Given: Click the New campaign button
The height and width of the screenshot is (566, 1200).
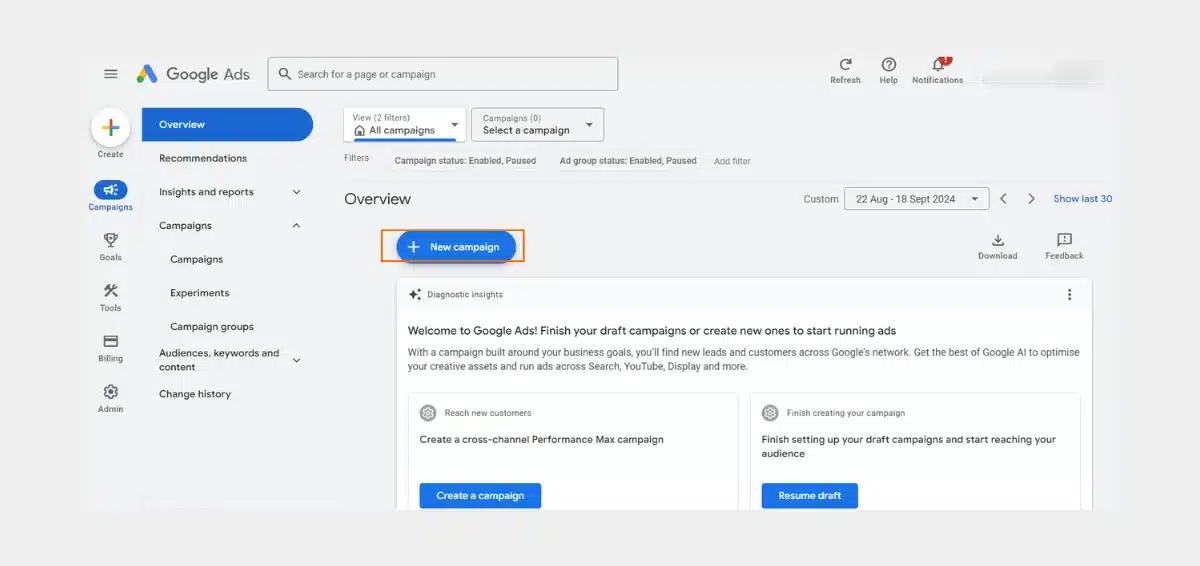Looking at the screenshot, I should (456, 247).
